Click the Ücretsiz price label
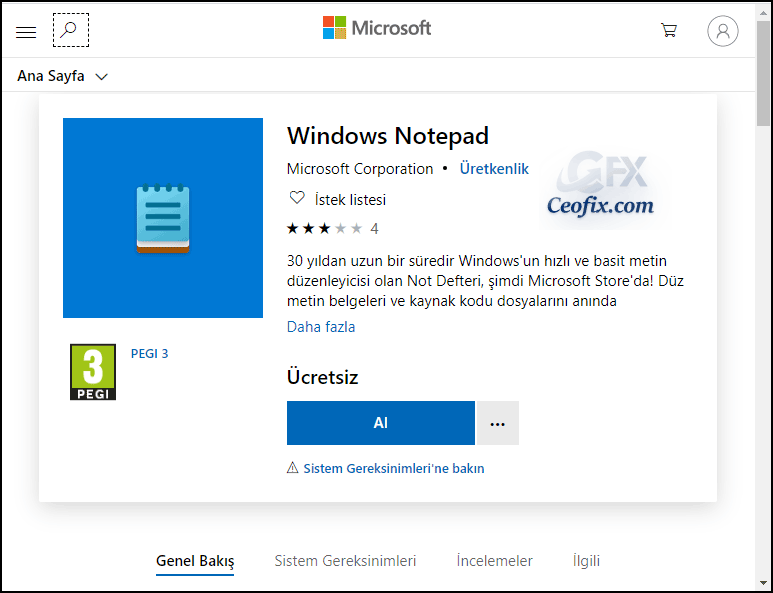 pyautogui.click(x=322, y=377)
